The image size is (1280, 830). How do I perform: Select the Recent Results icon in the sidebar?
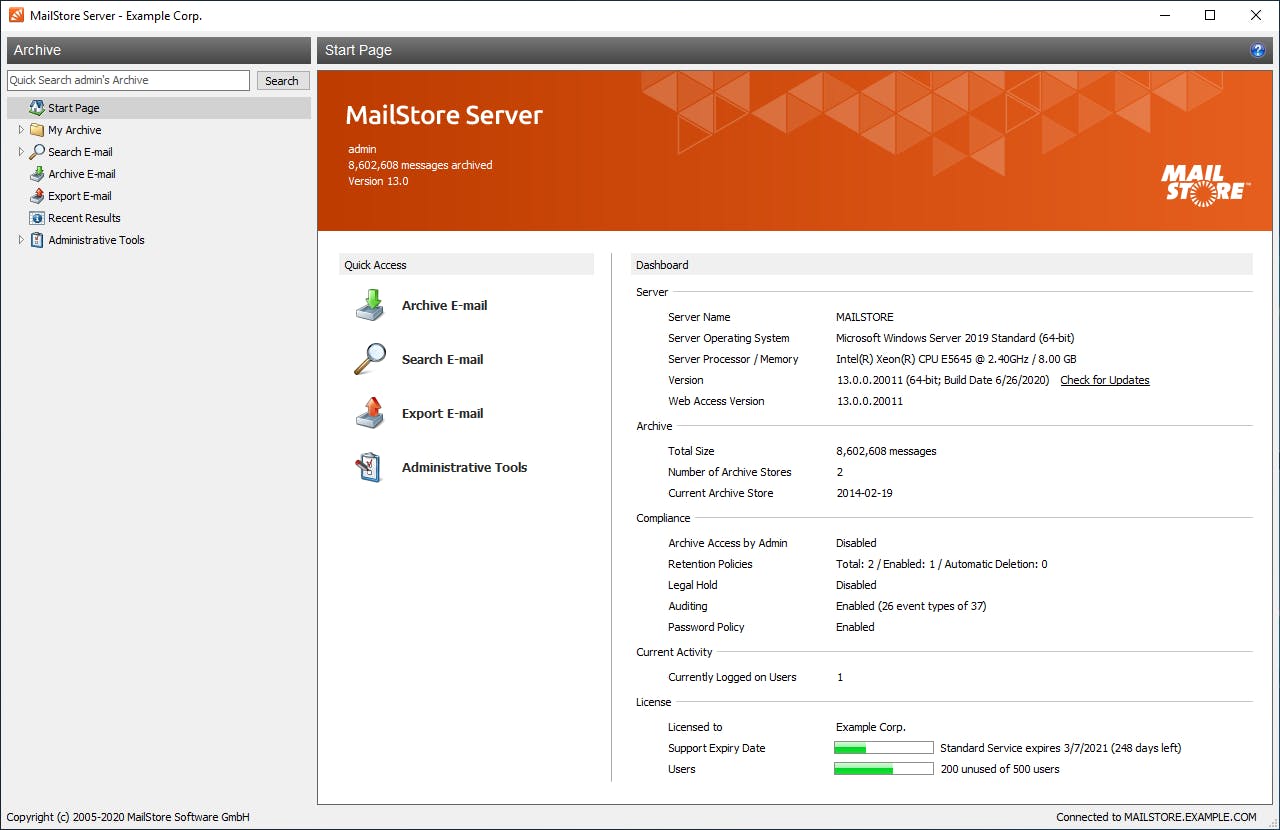[x=37, y=217]
